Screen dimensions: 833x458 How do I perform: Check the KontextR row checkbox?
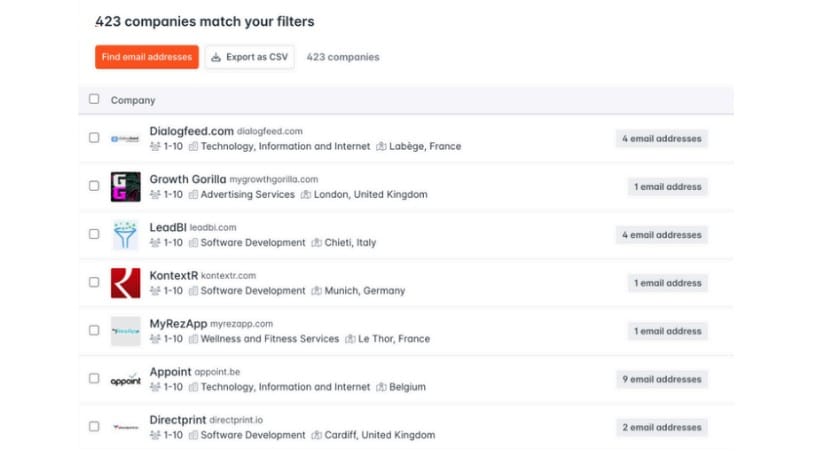coord(94,282)
